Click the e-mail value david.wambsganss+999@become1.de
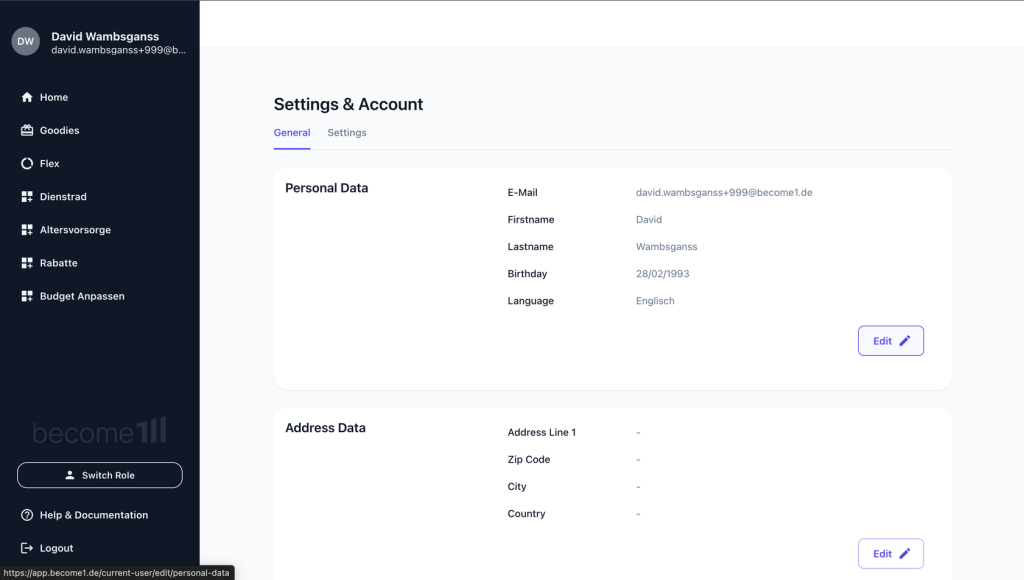1024x580 pixels. (x=724, y=193)
